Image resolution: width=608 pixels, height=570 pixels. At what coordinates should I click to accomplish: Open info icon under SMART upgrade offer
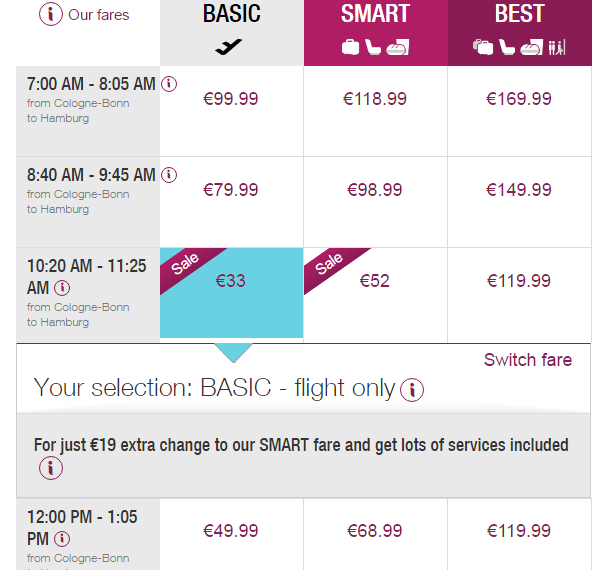pyautogui.click(x=50, y=468)
